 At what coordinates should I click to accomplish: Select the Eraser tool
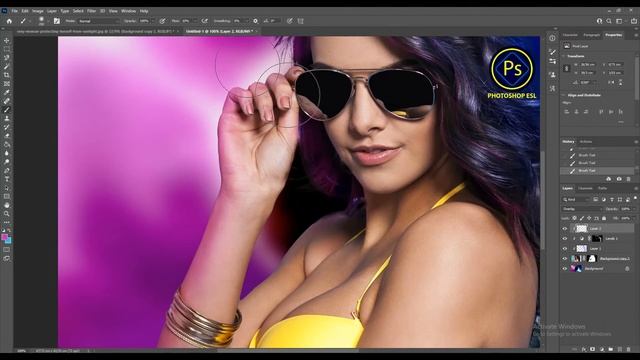click(x=7, y=136)
